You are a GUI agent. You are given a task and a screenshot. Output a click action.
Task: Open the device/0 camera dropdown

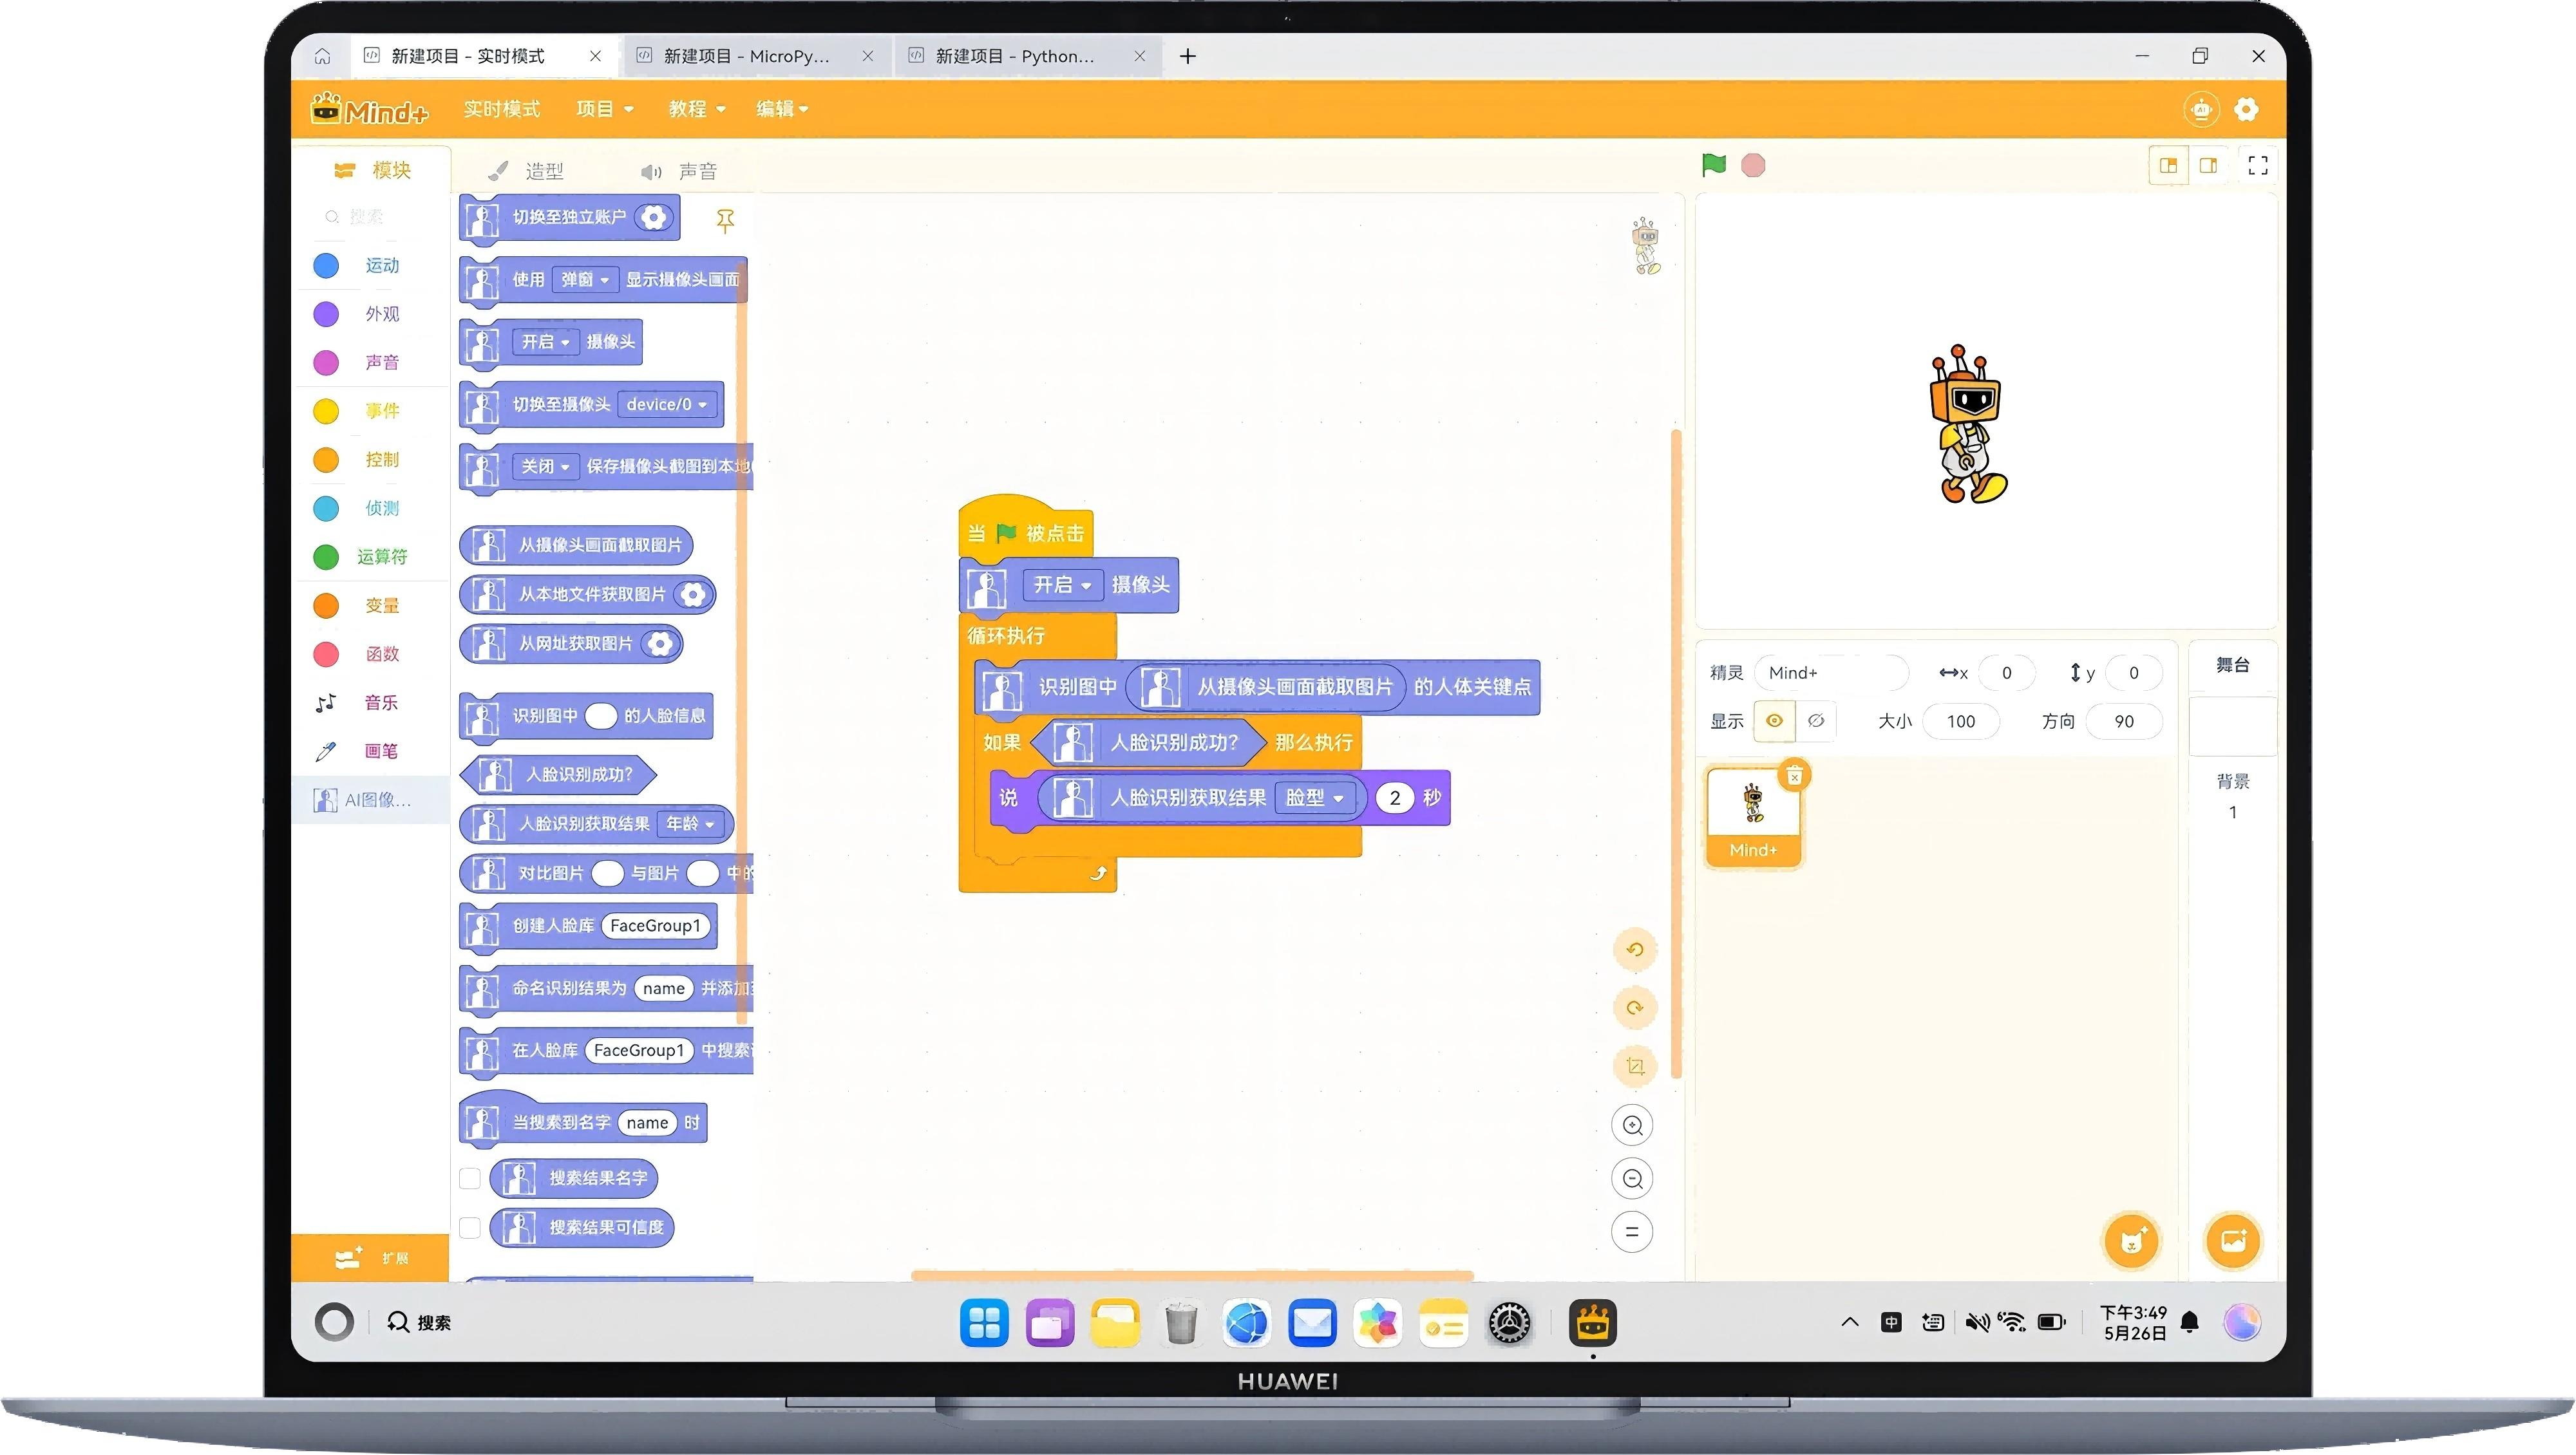[x=666, y=405]
